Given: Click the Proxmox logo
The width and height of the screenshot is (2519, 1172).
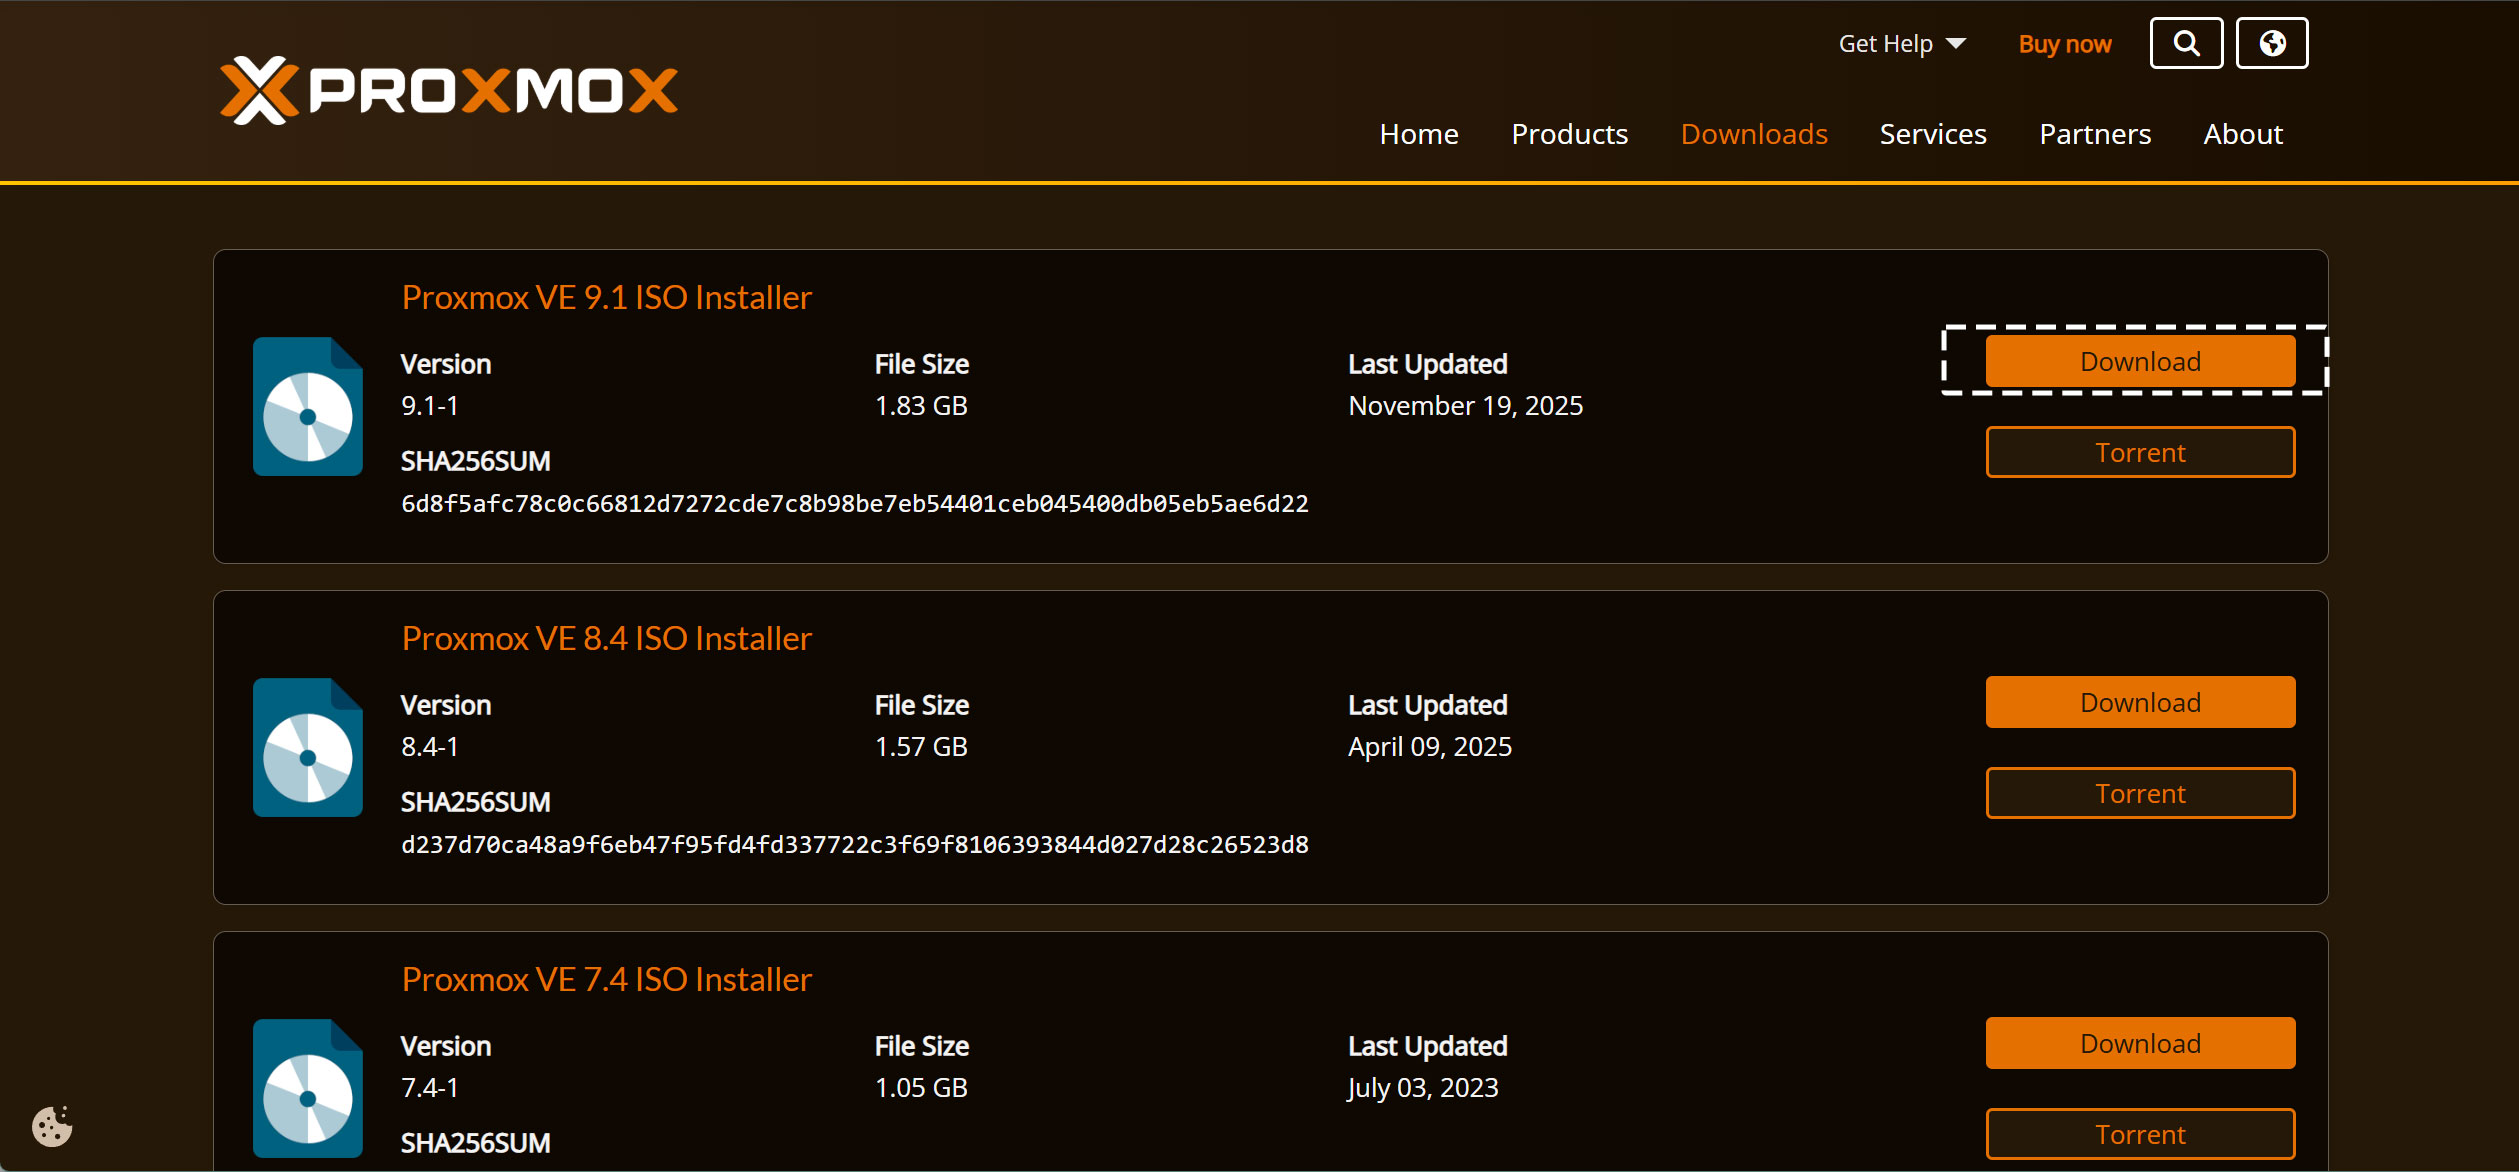Looking at the screenshot, I should click(449, 90).
